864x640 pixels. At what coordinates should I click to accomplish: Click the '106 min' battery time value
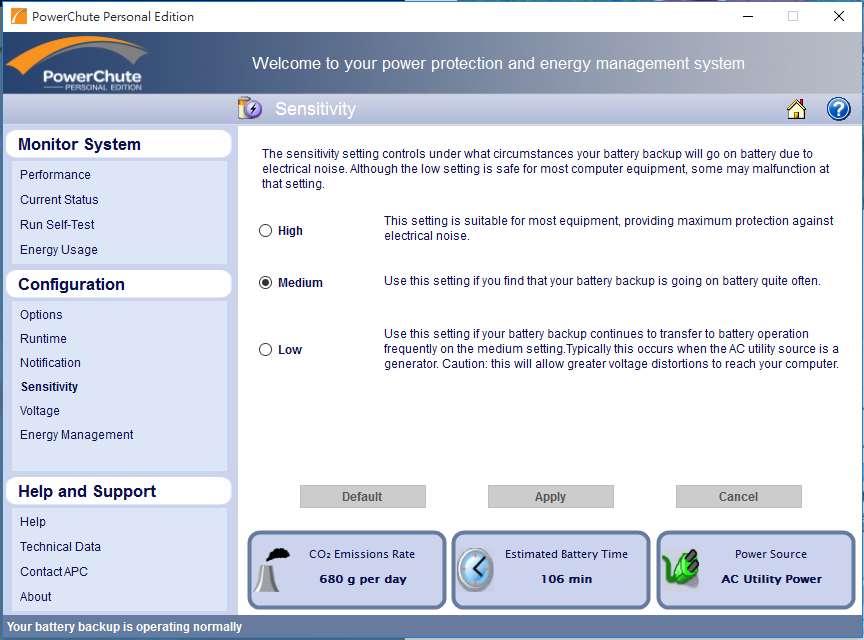pos(566,579)
